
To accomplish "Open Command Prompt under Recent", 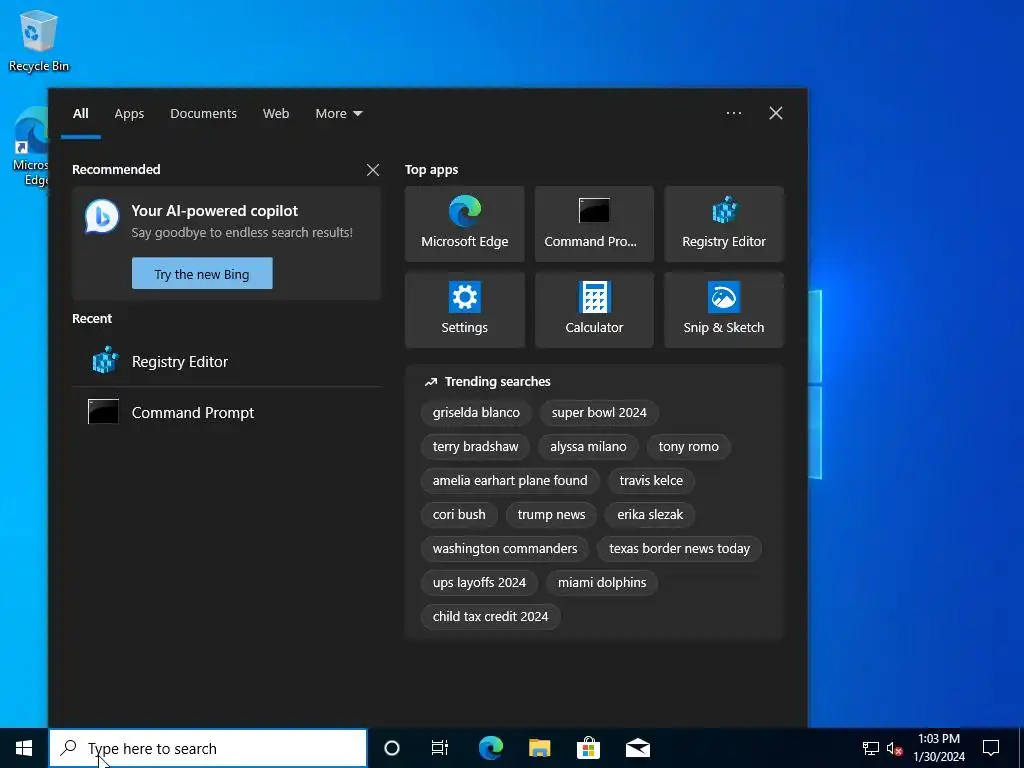I will click(226, 412).
